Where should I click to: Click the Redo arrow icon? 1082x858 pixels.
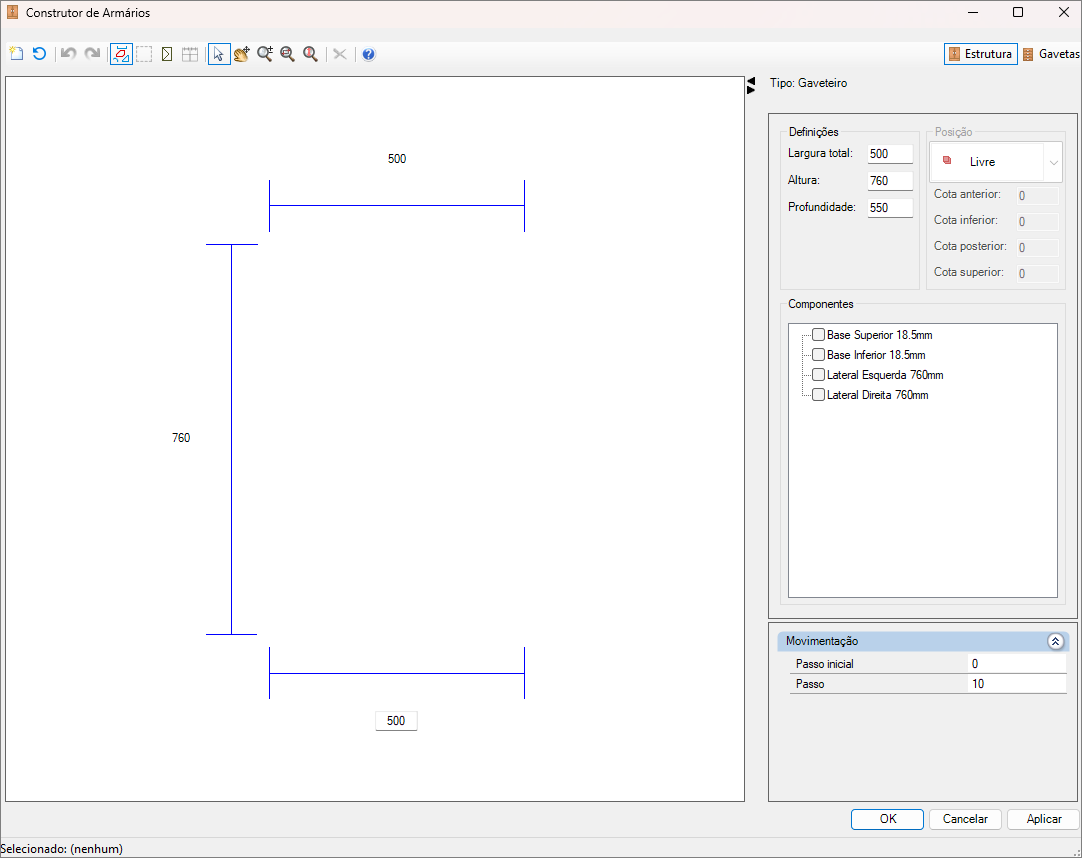(92, 54)
